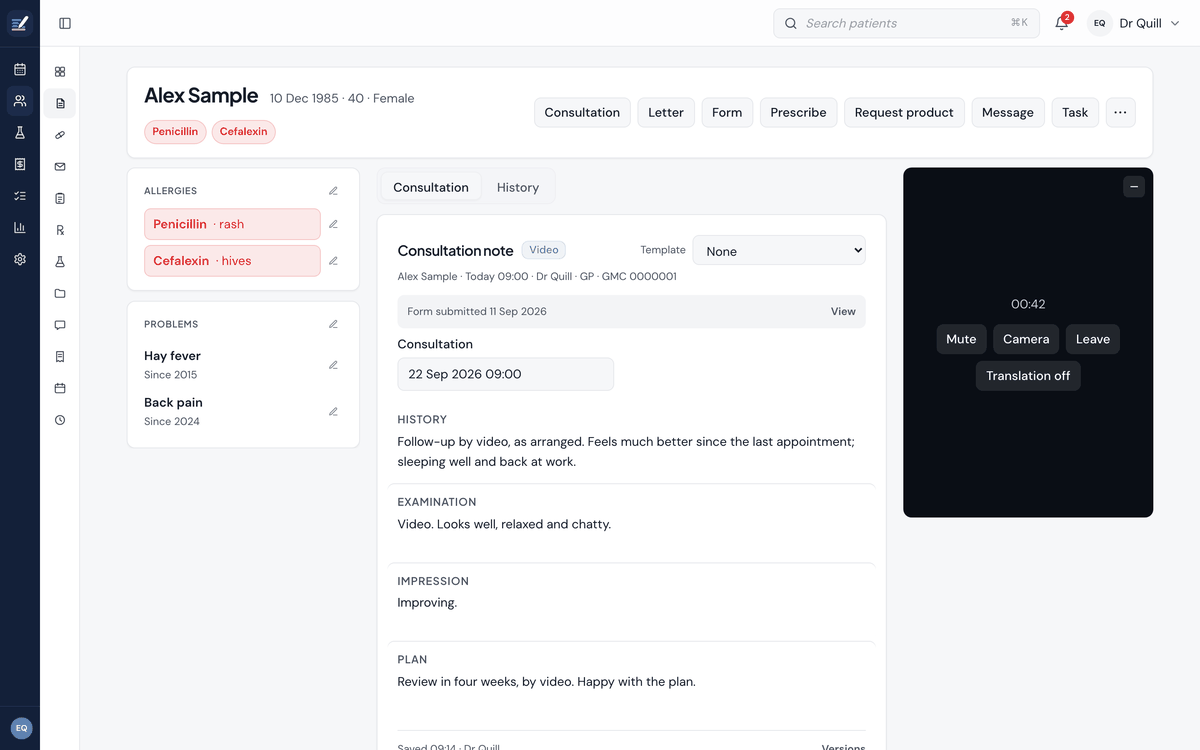Mute the video call microphone
1200x750 pixels.
point(961,339)
